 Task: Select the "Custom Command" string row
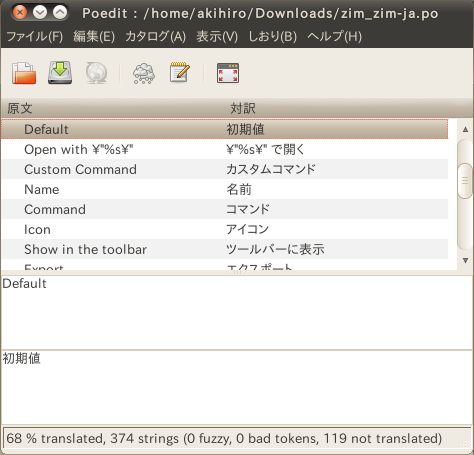coord(225,169)
